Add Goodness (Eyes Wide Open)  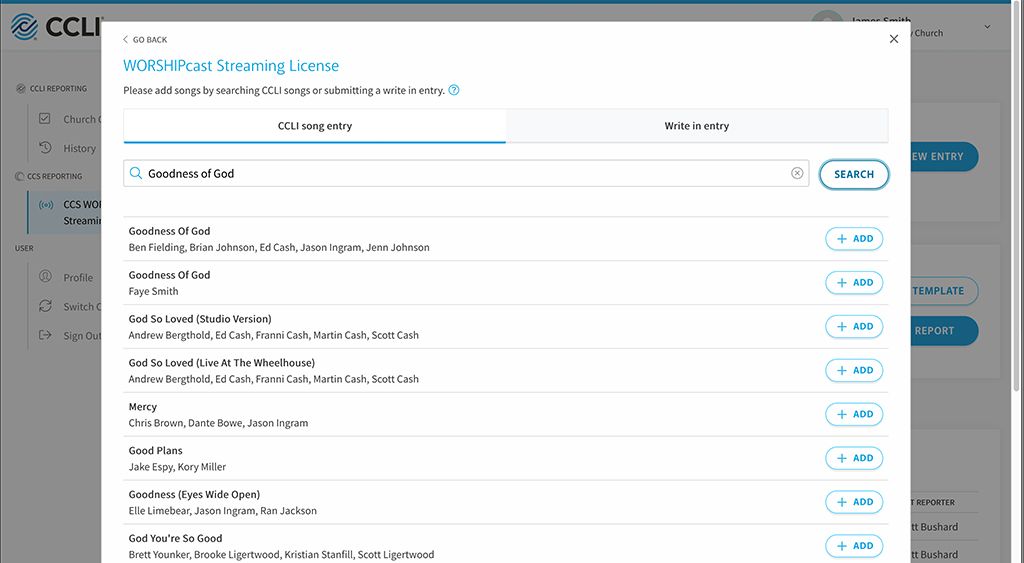pos(854,502)
